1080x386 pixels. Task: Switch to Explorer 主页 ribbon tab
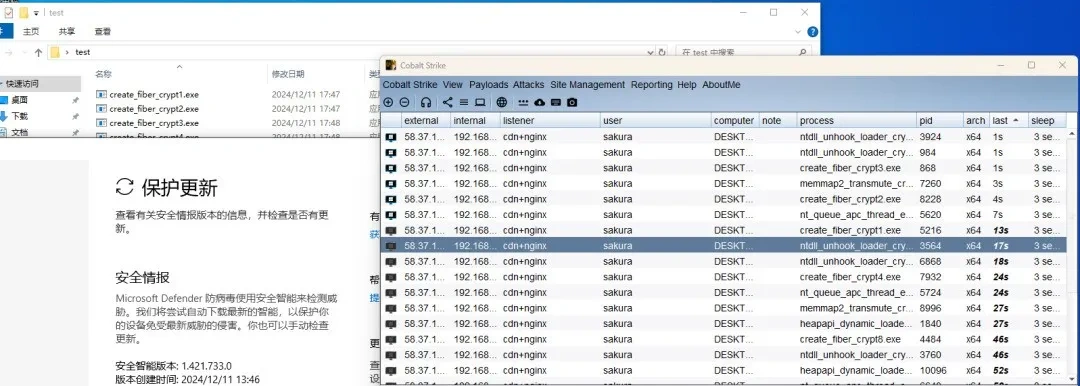pos(31,32)
